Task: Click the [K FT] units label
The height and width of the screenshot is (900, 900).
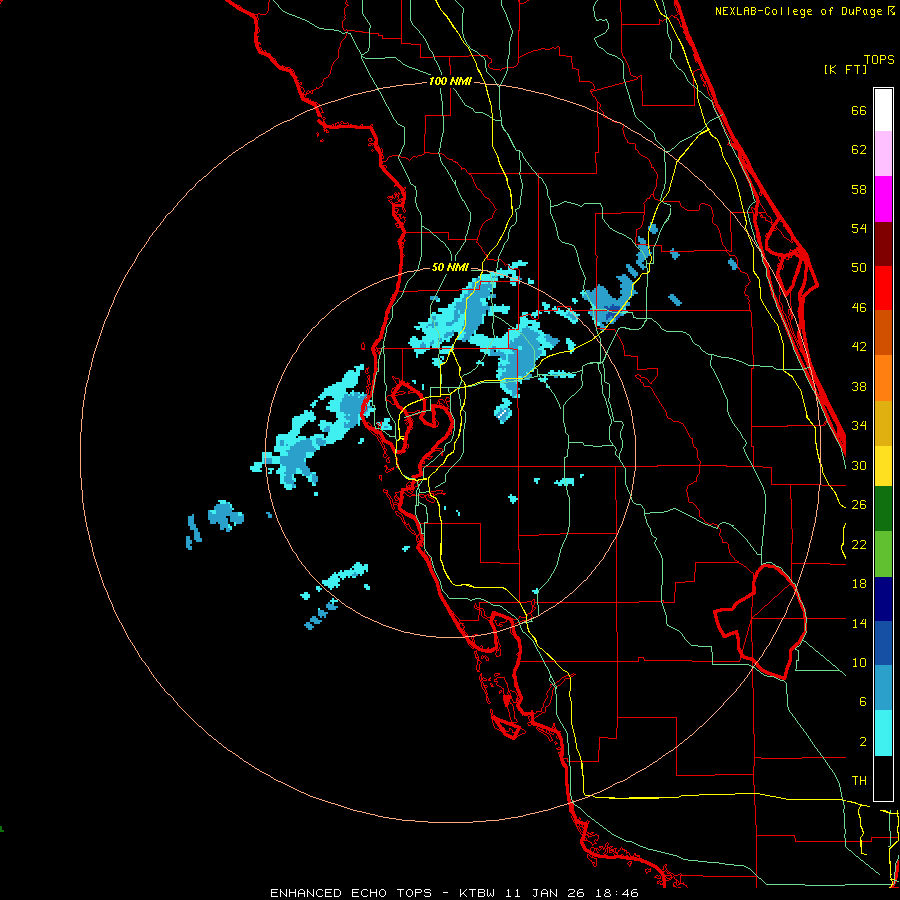Action: click(x=845, y=69)
